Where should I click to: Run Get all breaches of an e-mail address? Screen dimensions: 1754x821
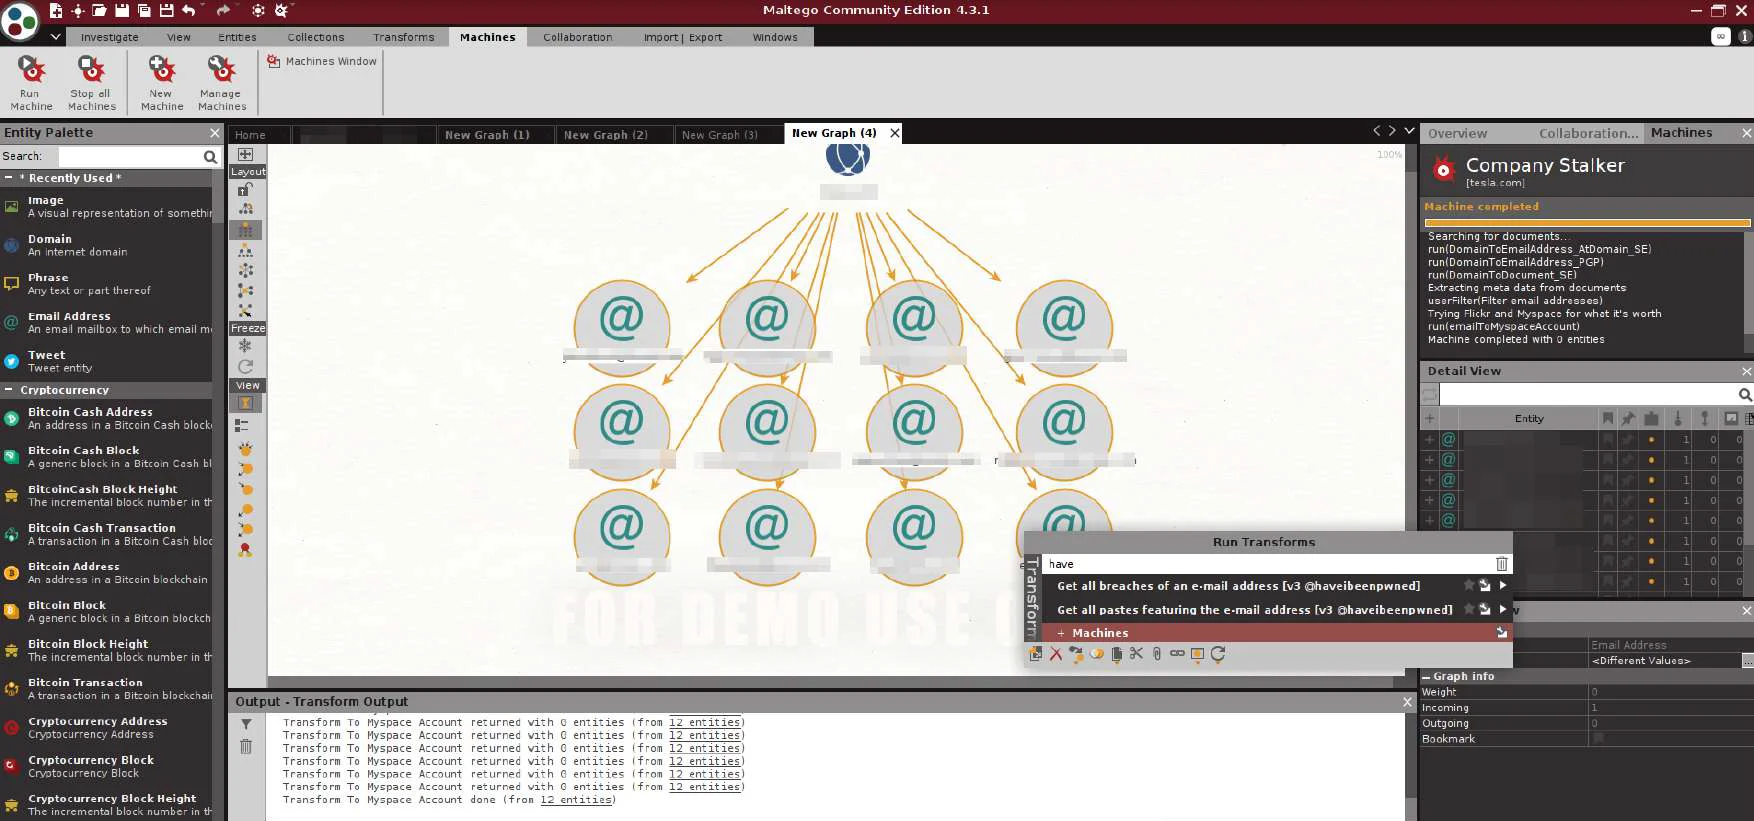(x=1238, y=586)
